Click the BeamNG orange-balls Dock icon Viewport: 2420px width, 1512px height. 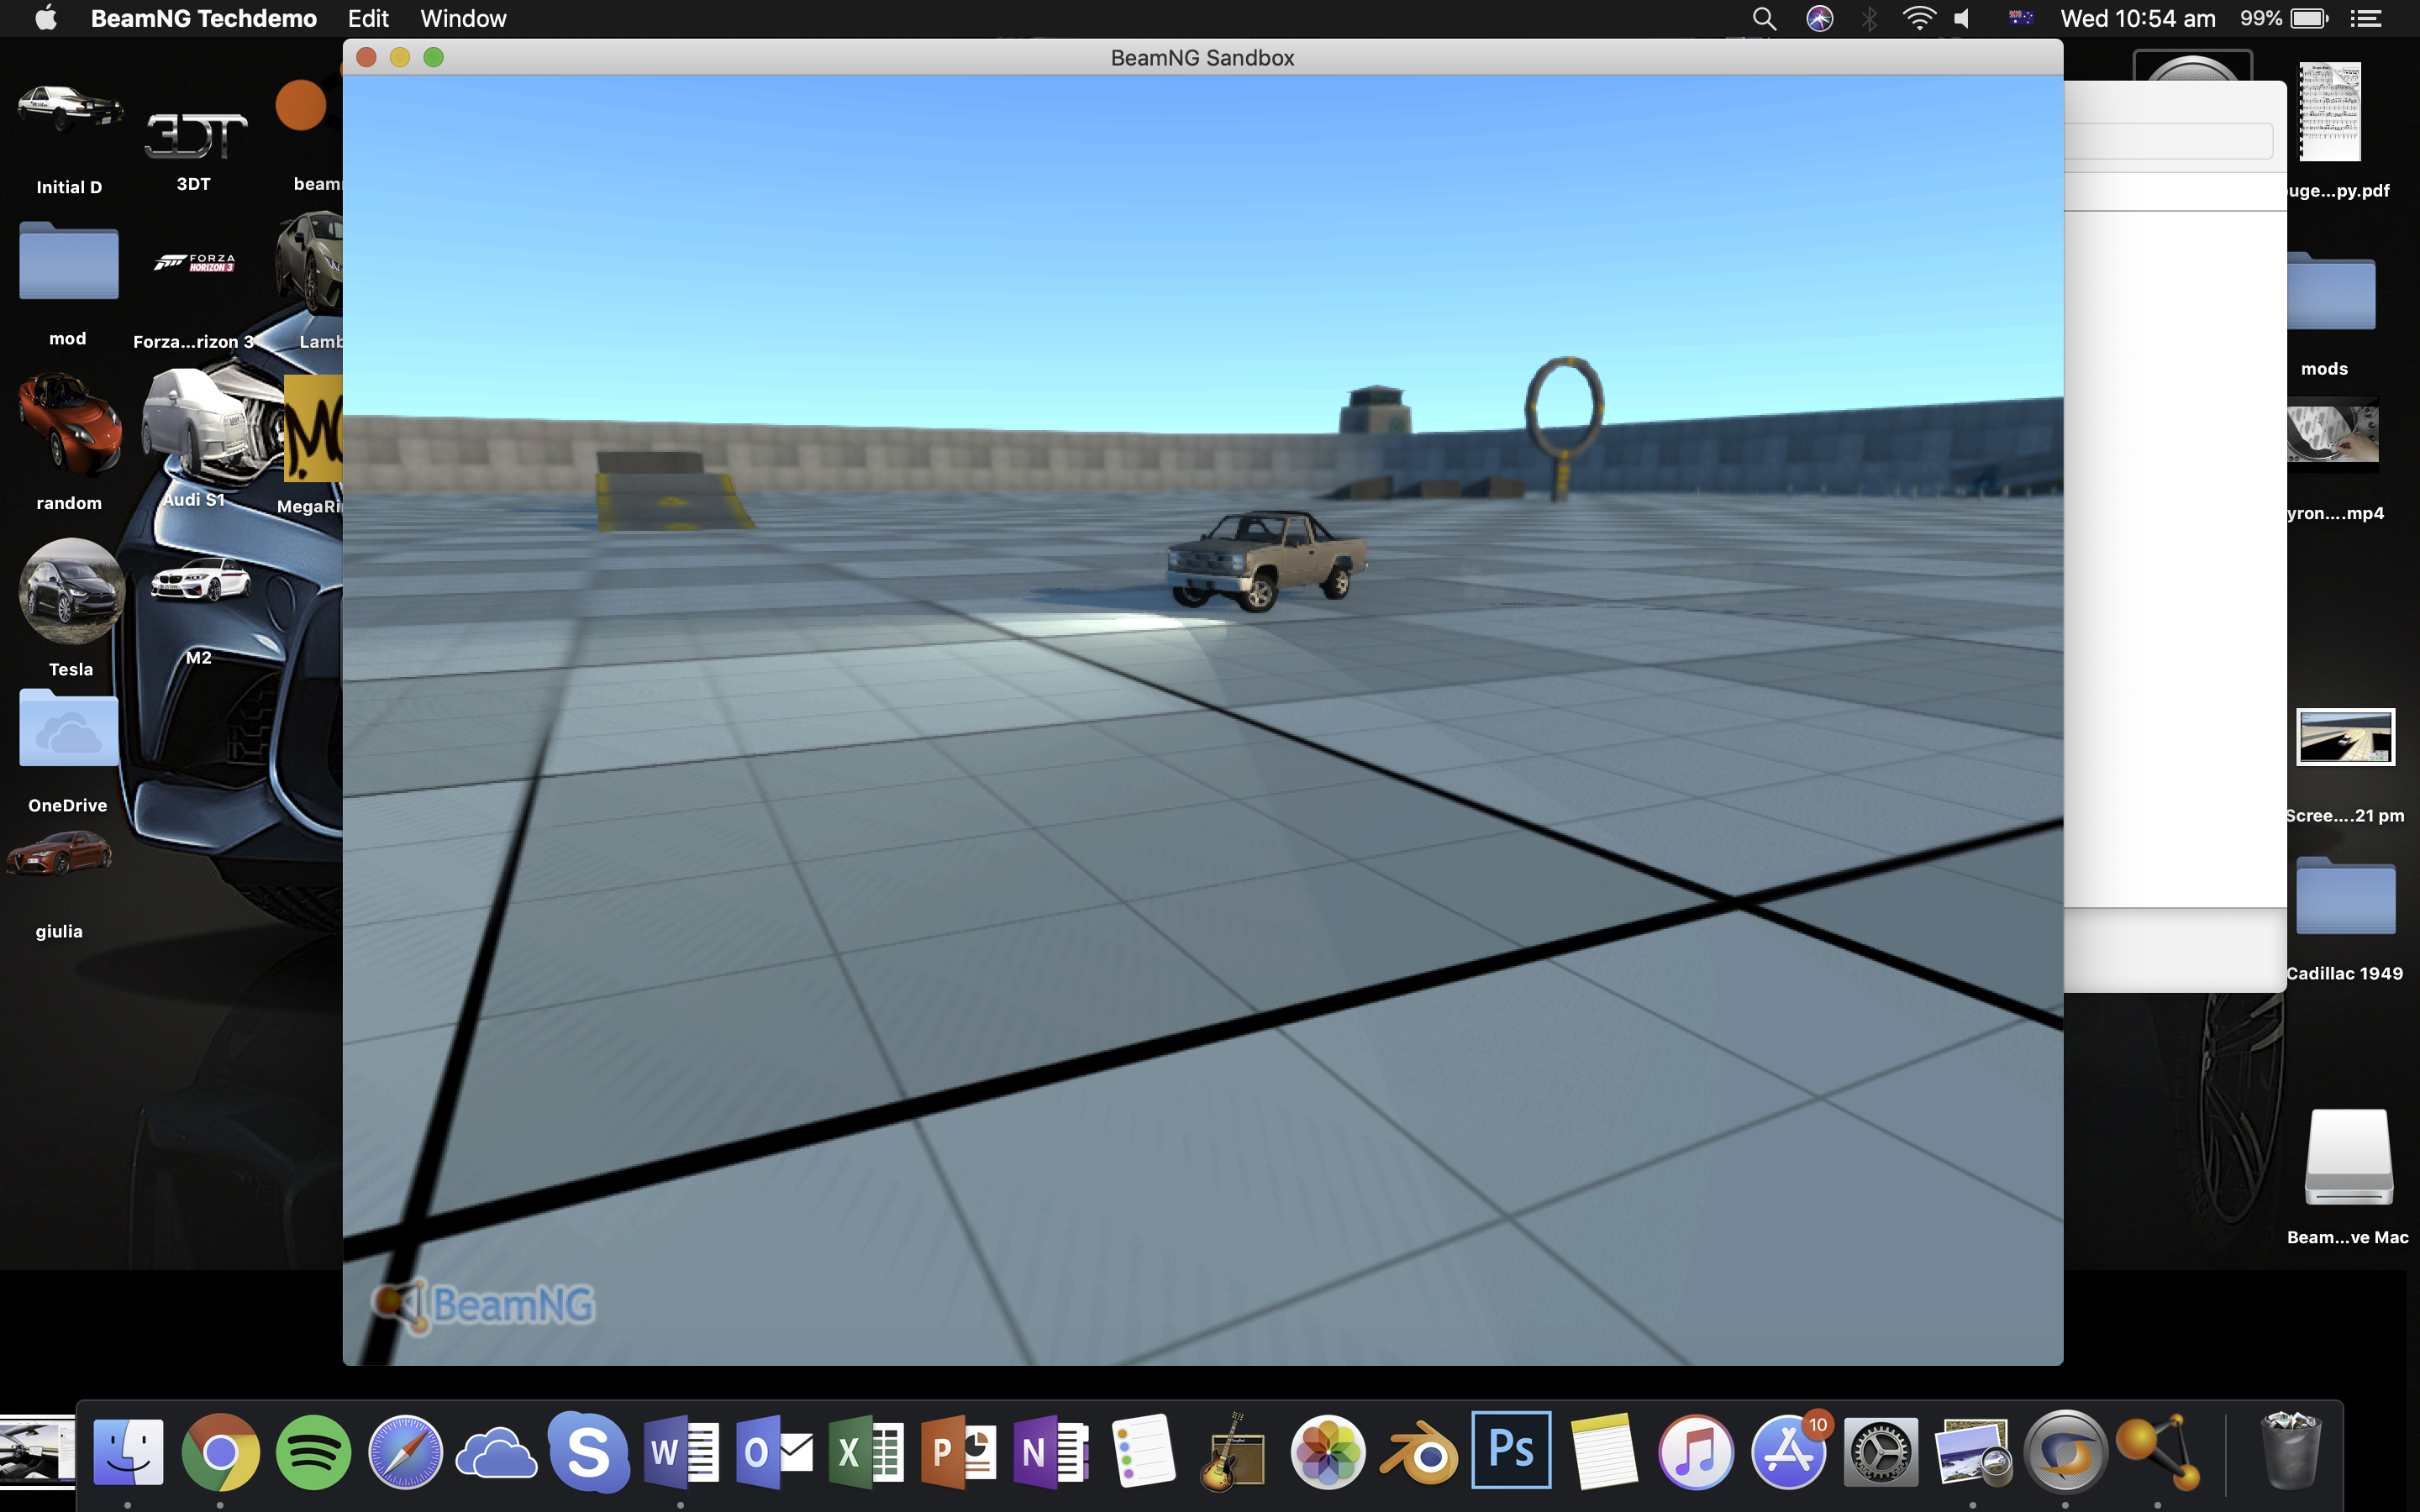2157,1451
